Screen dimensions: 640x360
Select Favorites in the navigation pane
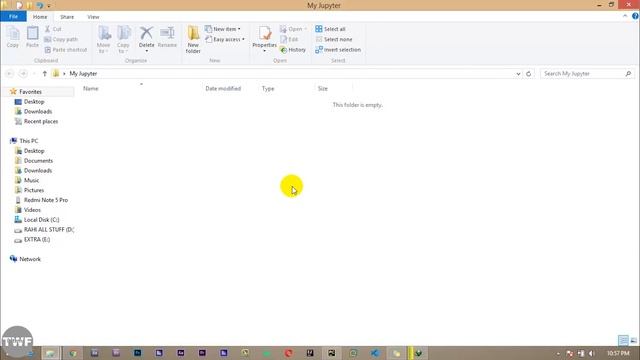click(x=30, y=92)
